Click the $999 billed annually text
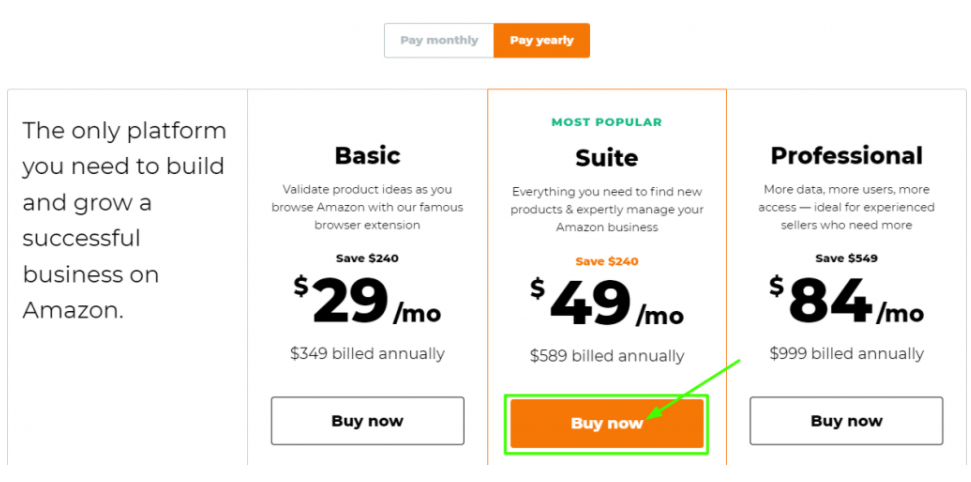The height and width of the screenshot is (482, 971). pos(847,354)
